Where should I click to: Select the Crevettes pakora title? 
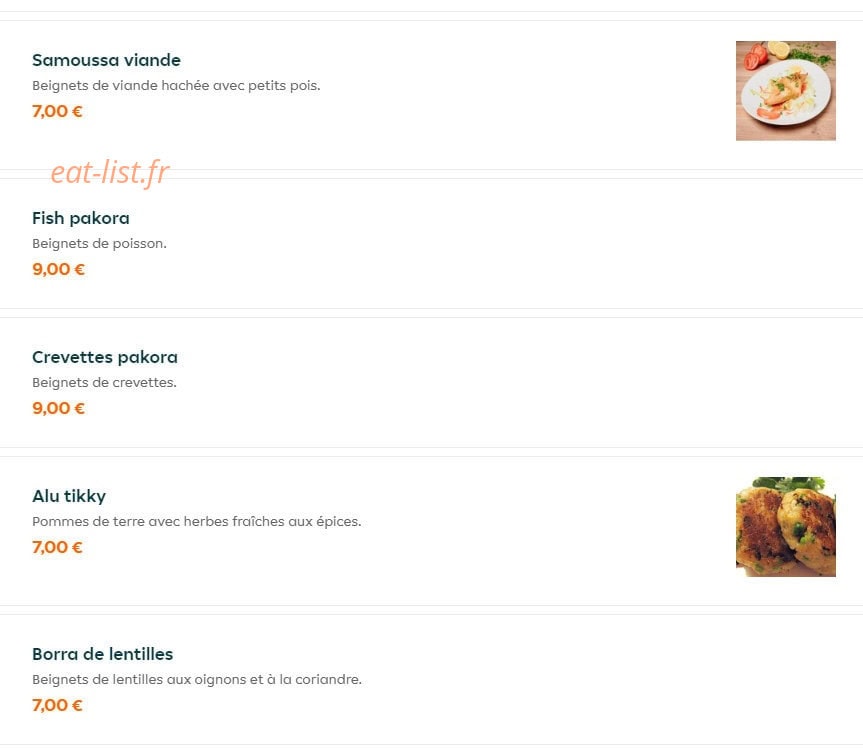(x=105, y=357)
